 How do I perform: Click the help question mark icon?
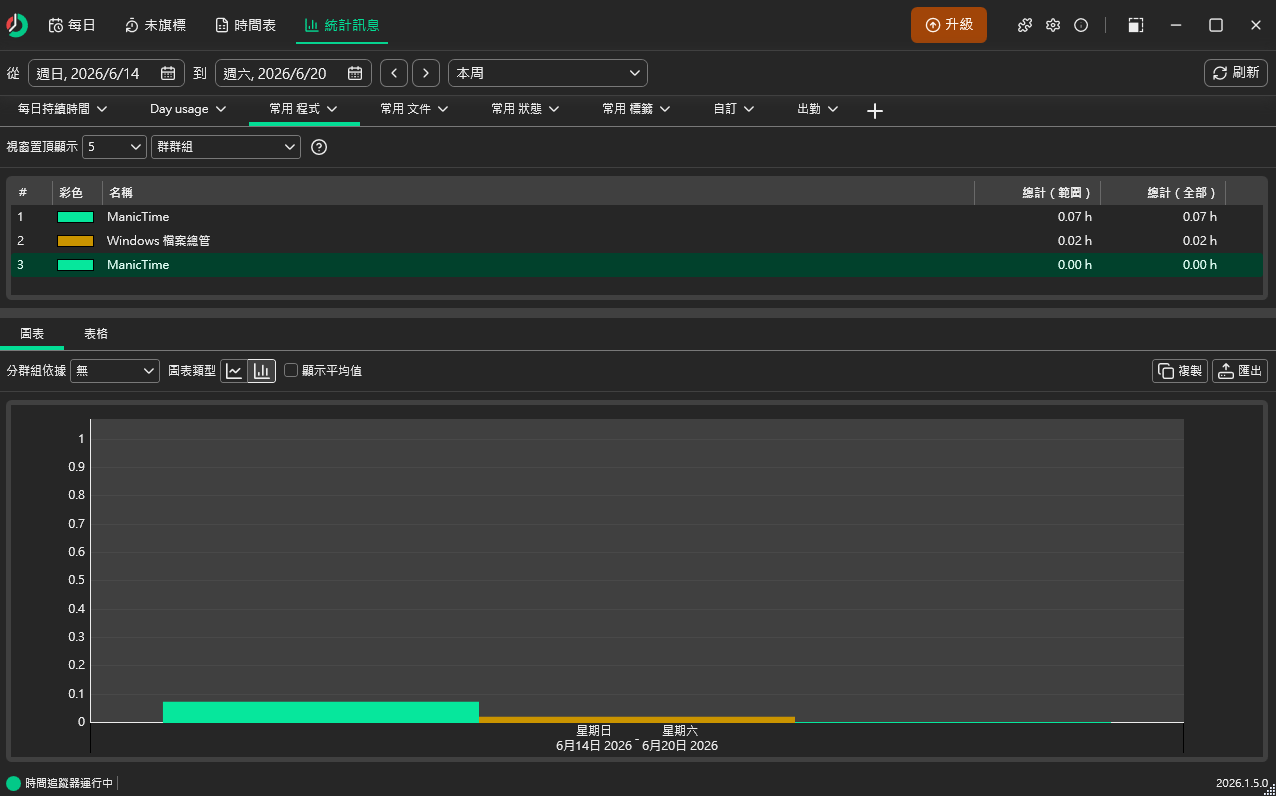pos(319,147)
